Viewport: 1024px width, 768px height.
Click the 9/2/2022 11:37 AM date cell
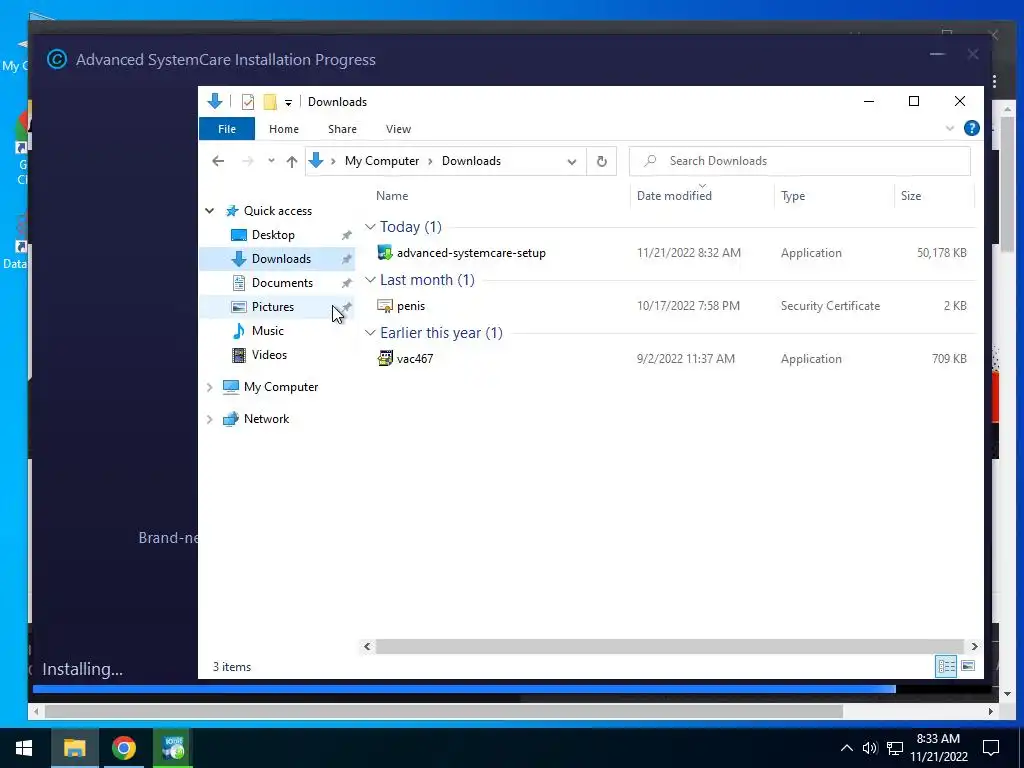click(x=685, y=359)
